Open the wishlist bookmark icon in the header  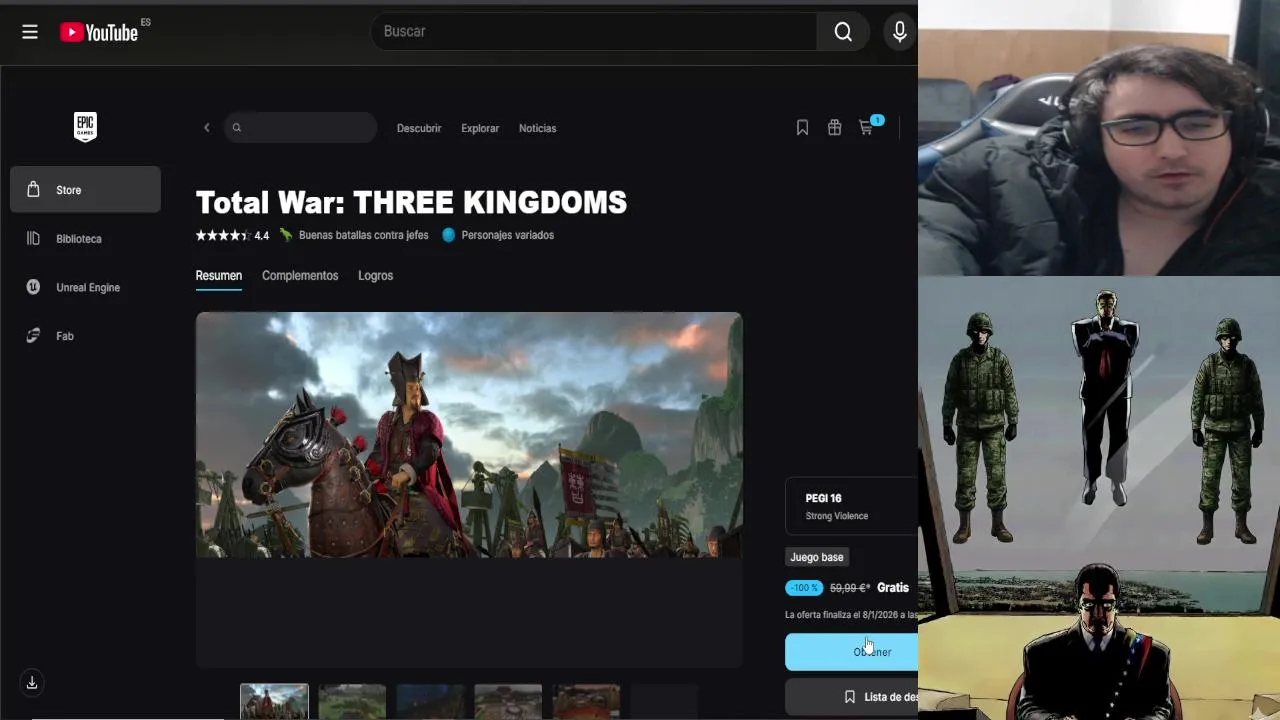click(x=802, y=128)
